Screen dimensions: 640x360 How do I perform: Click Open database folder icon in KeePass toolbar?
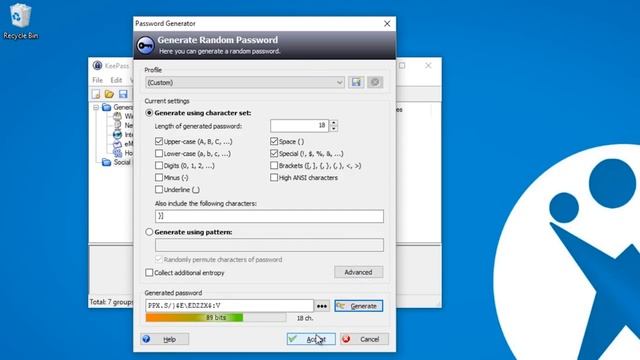(x=109, y=94)
